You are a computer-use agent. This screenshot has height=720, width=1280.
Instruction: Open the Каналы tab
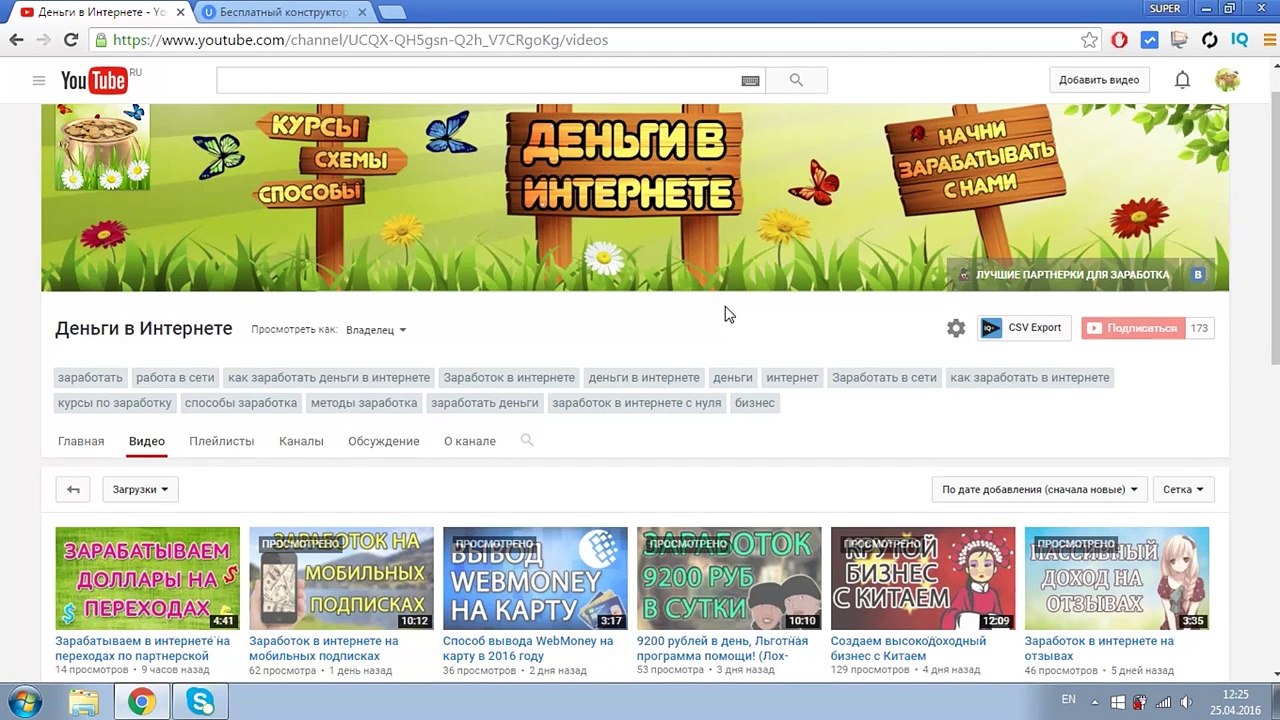(301, 441)
